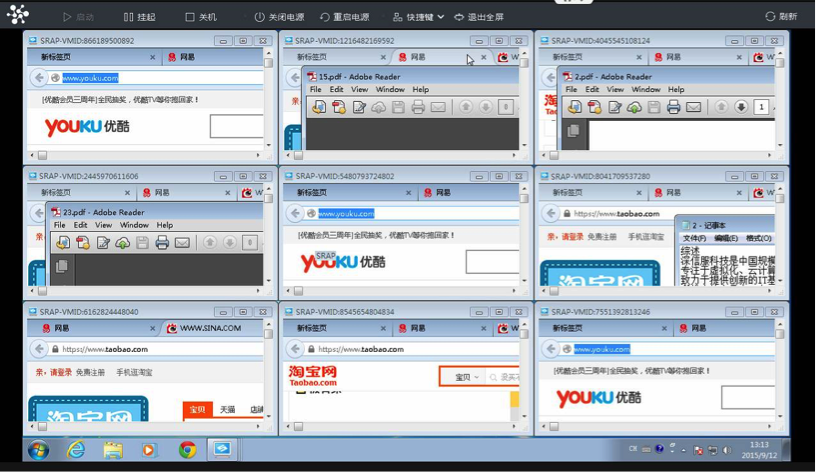
Task: Click the YOUKU 优酷 logo in VM 7551392813246
Action: click(x=598, y=398)
